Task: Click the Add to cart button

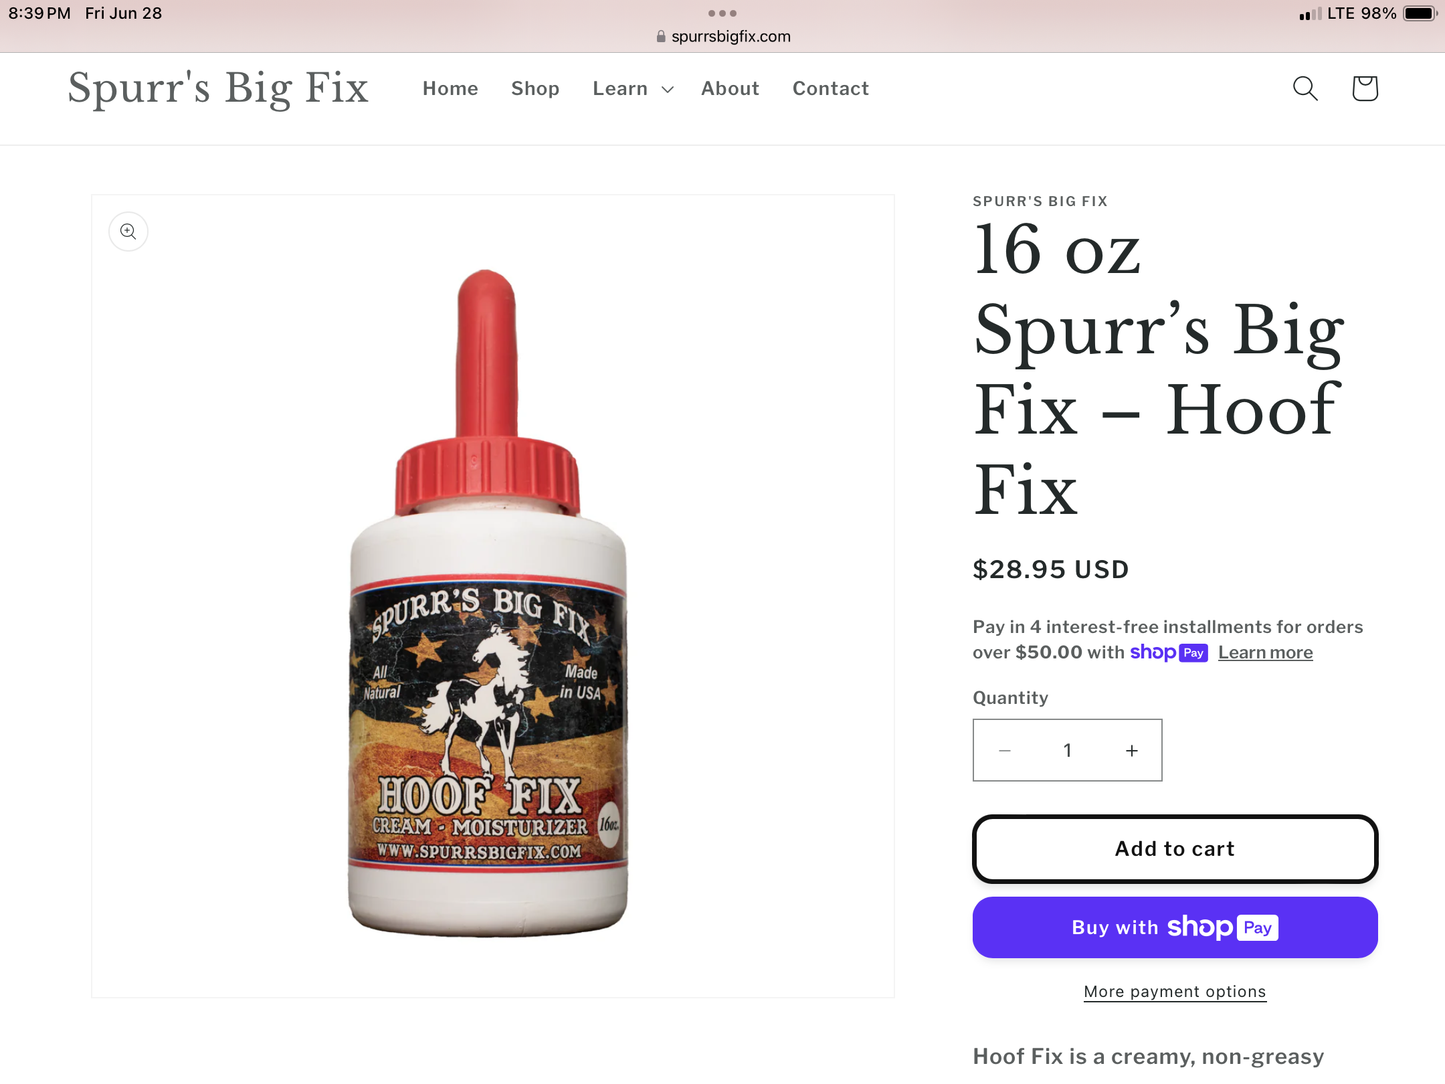Action: click(x=1175, y=849)
